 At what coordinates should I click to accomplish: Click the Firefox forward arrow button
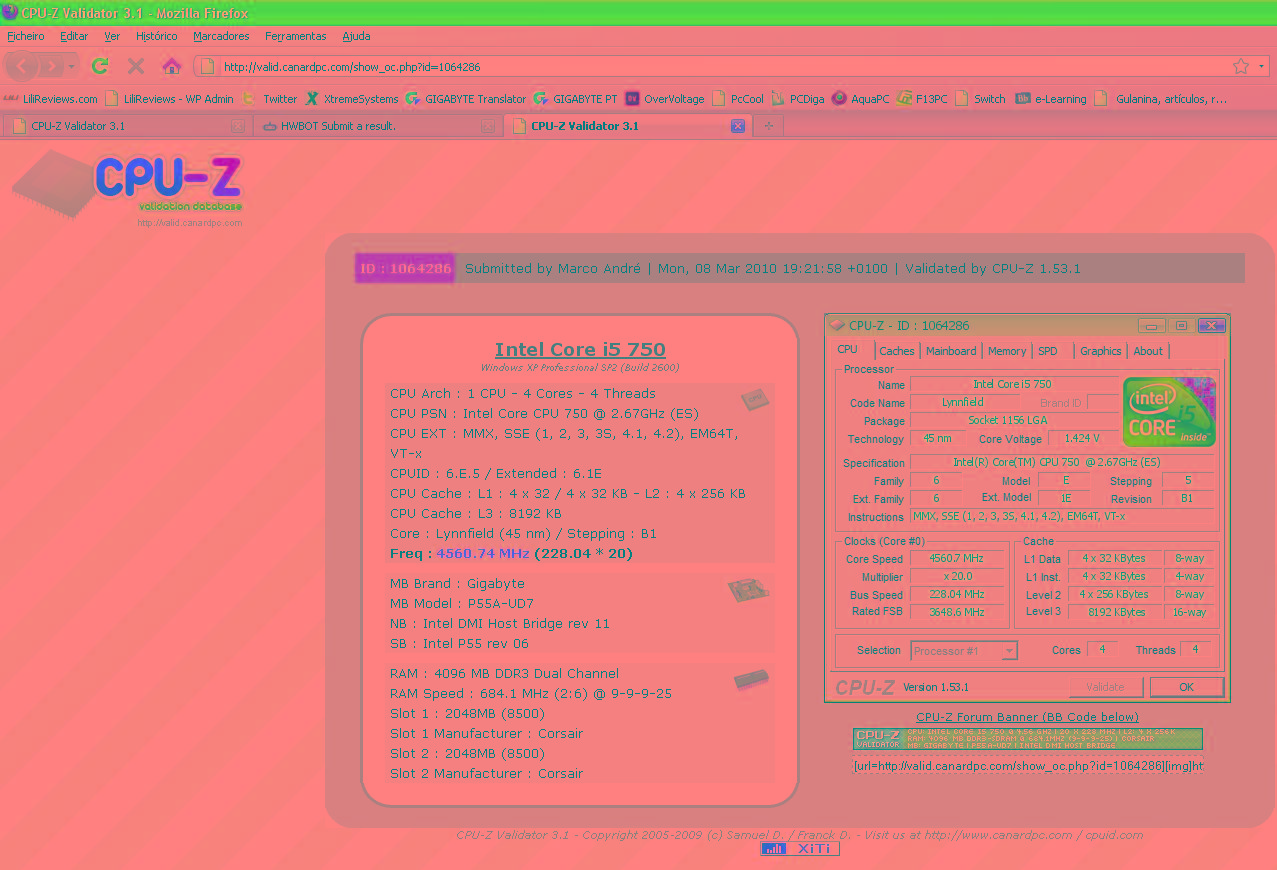click(51, 67)
